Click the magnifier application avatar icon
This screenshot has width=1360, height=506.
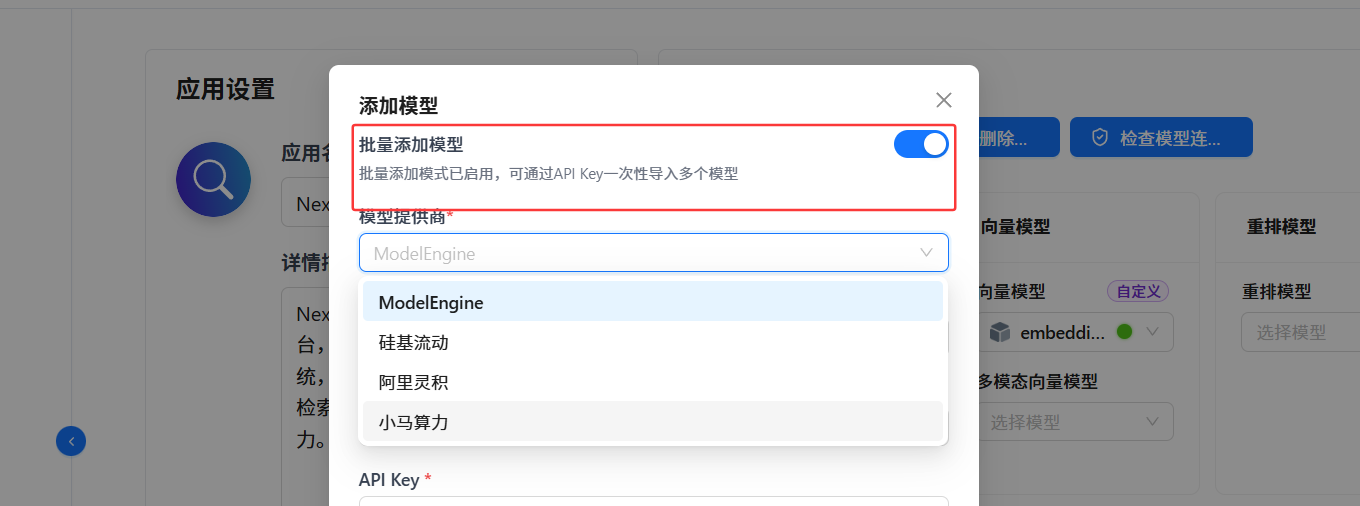tap(213, 180)
